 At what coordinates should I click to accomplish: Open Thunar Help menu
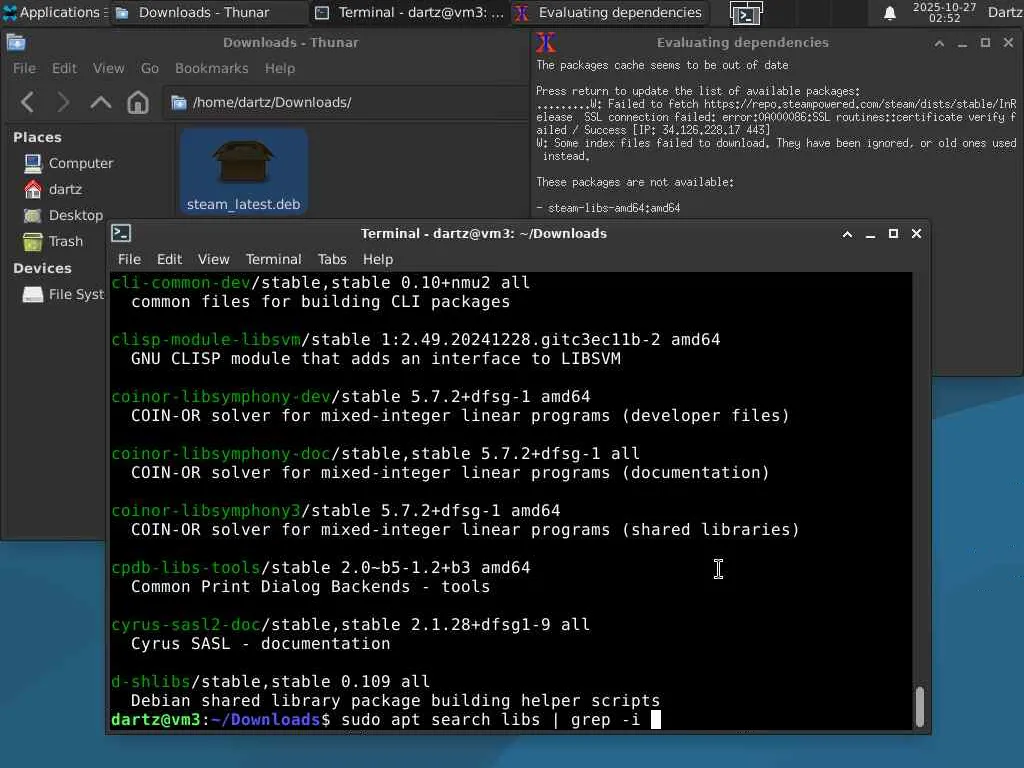[280, 68]
